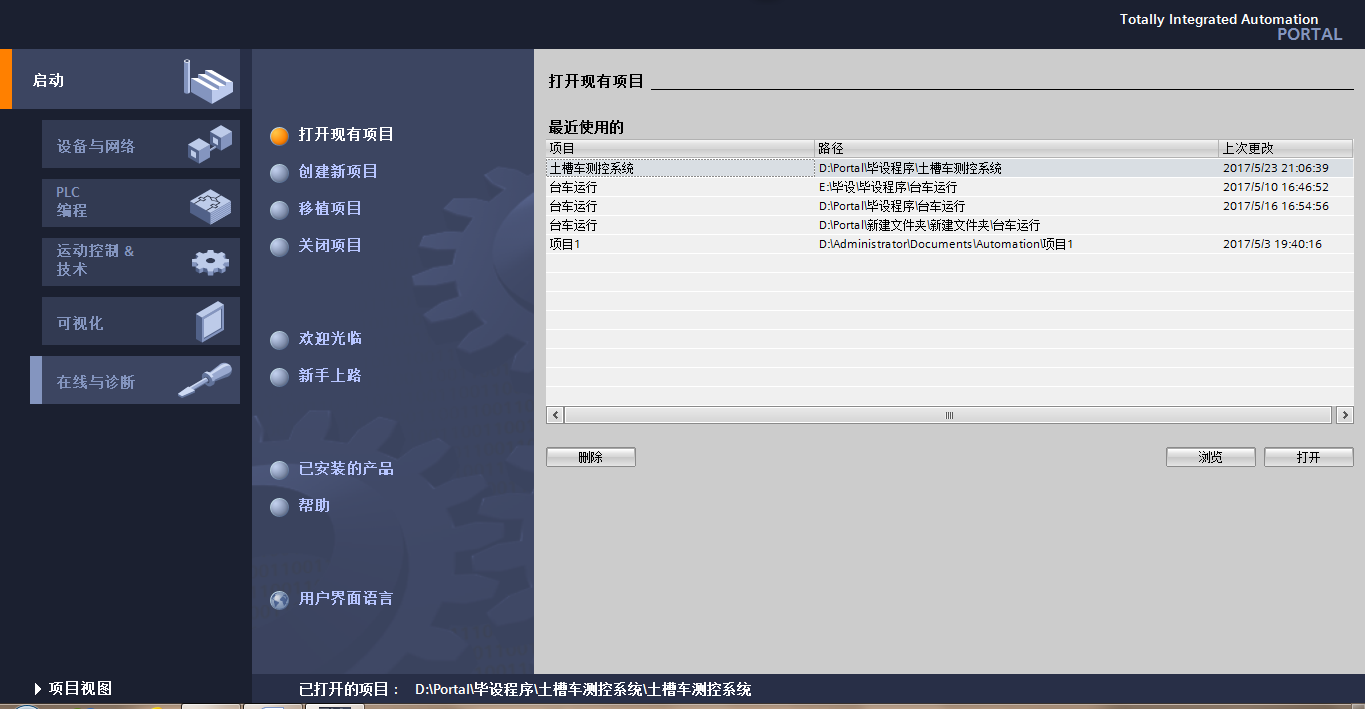Click the bullet beside 新手上路

tap(280, 377)
